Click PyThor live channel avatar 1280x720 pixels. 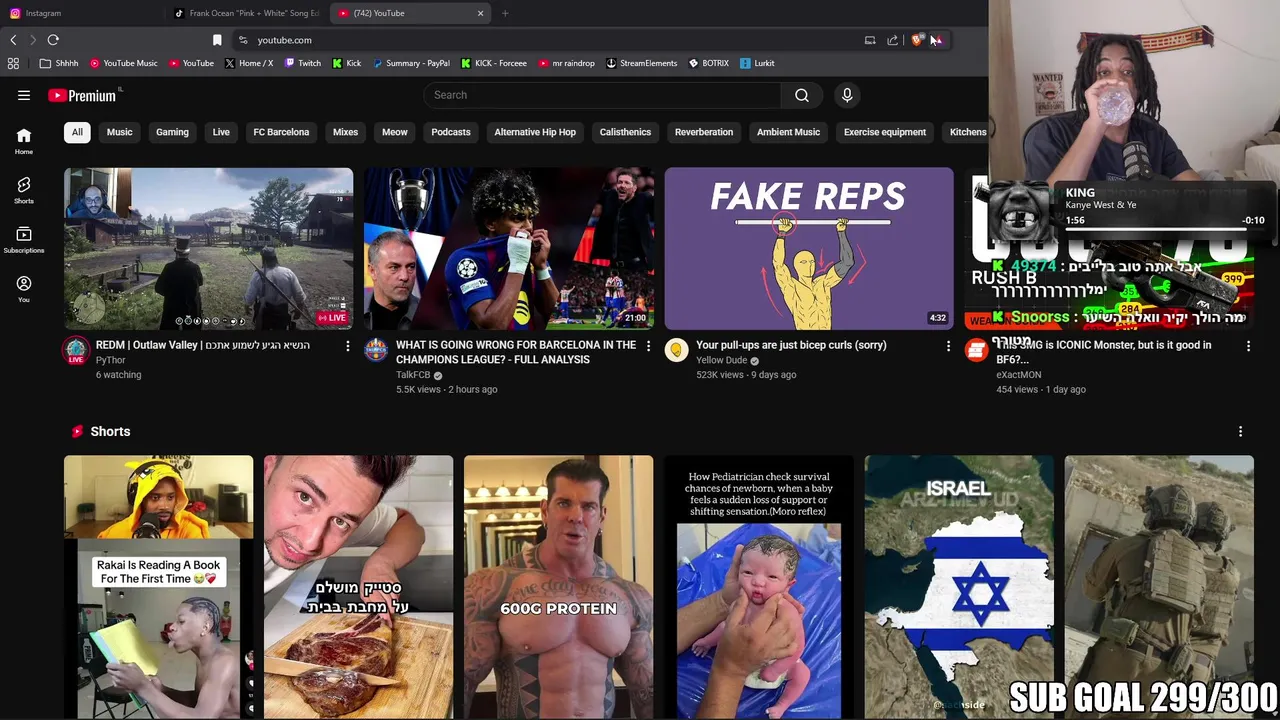[76, 350]
